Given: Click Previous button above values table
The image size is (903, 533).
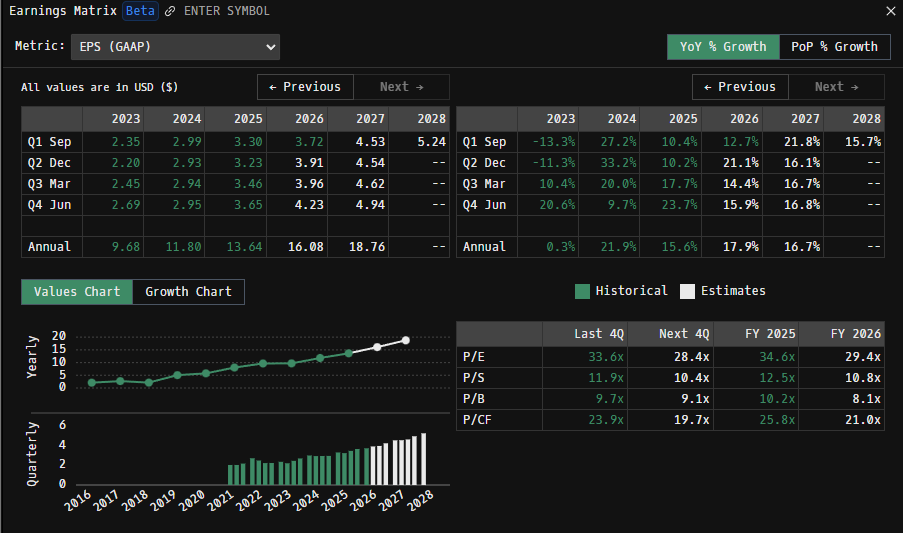Looking at the screenshot, I should (x=304, y=87).
